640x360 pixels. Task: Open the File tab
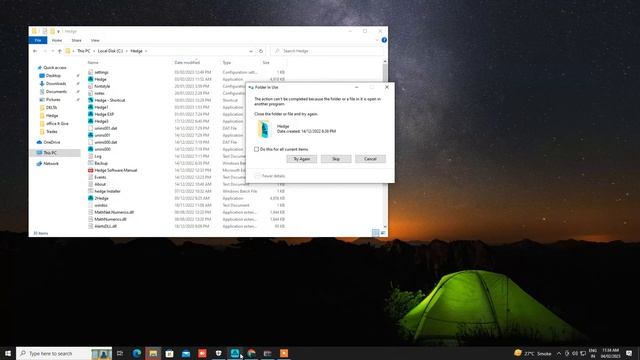[x=38, y=40]
